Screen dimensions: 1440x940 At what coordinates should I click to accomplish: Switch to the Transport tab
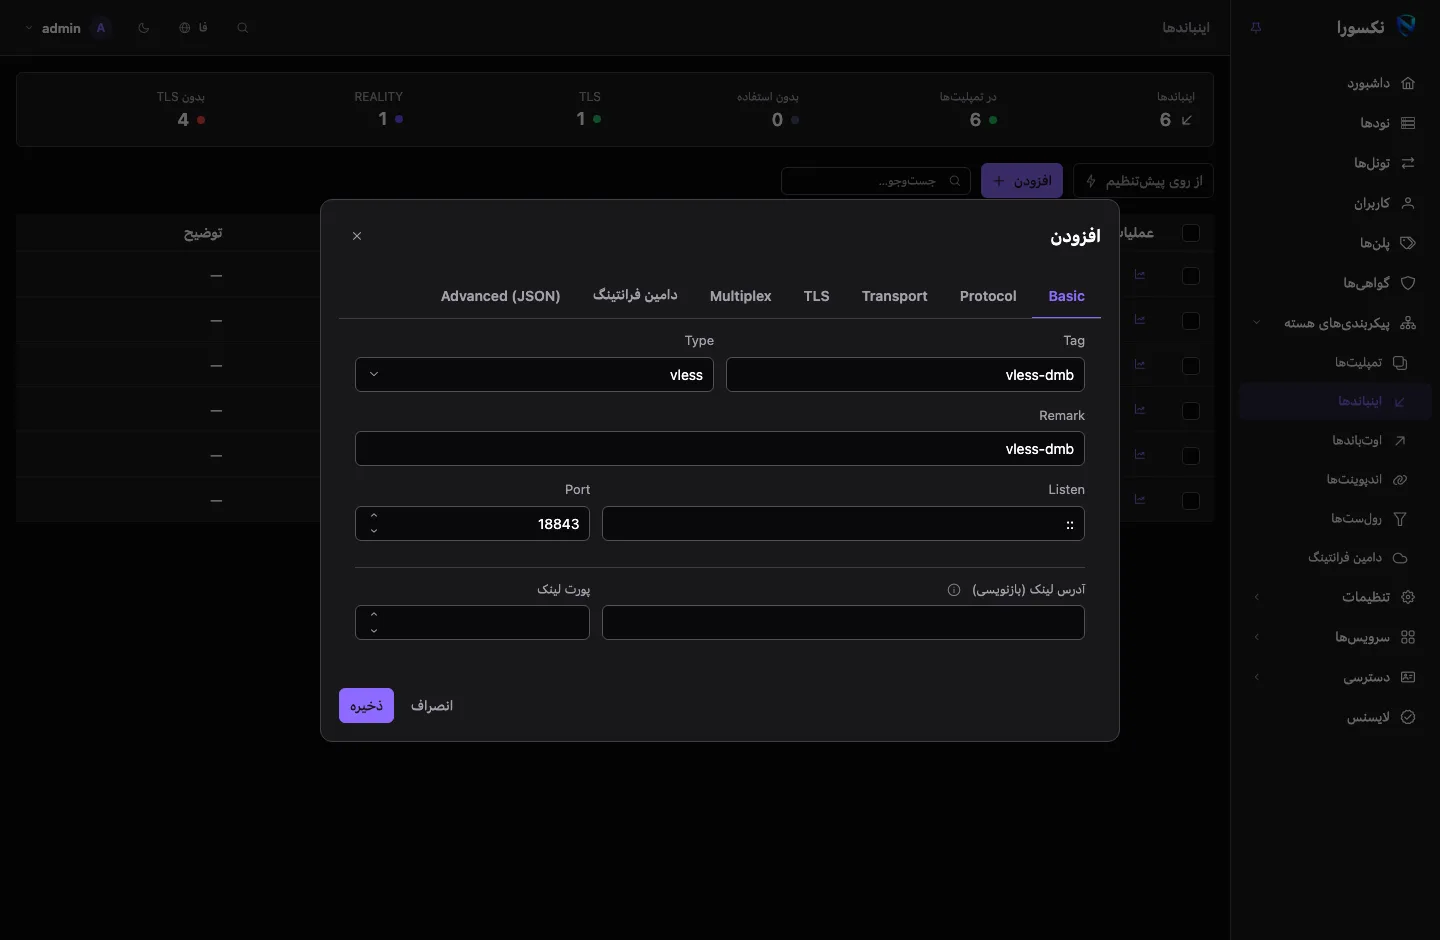(x=895, y=296)
